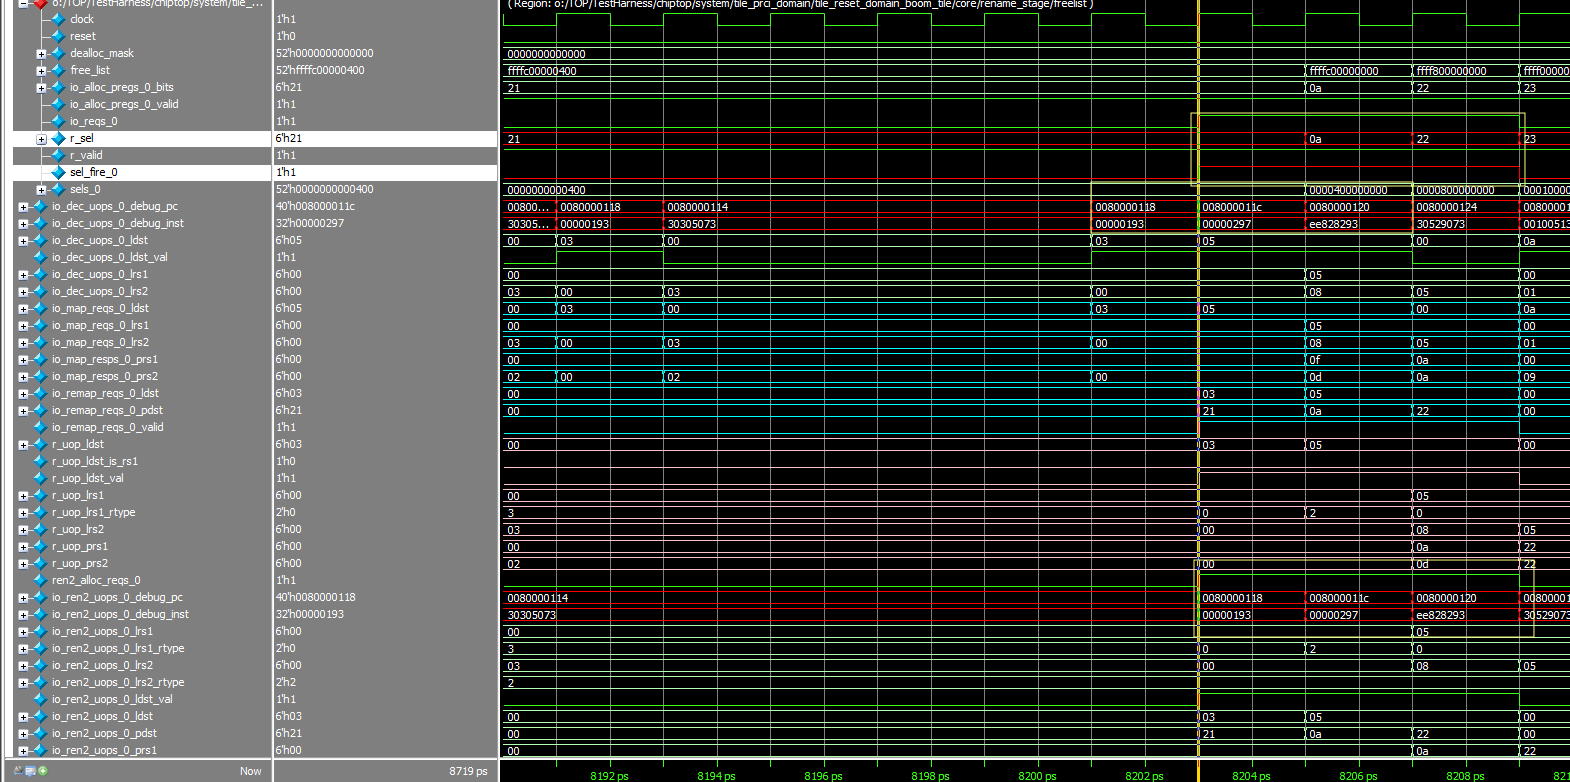Select r_uop_prs1 signal name

pos(80,546)
